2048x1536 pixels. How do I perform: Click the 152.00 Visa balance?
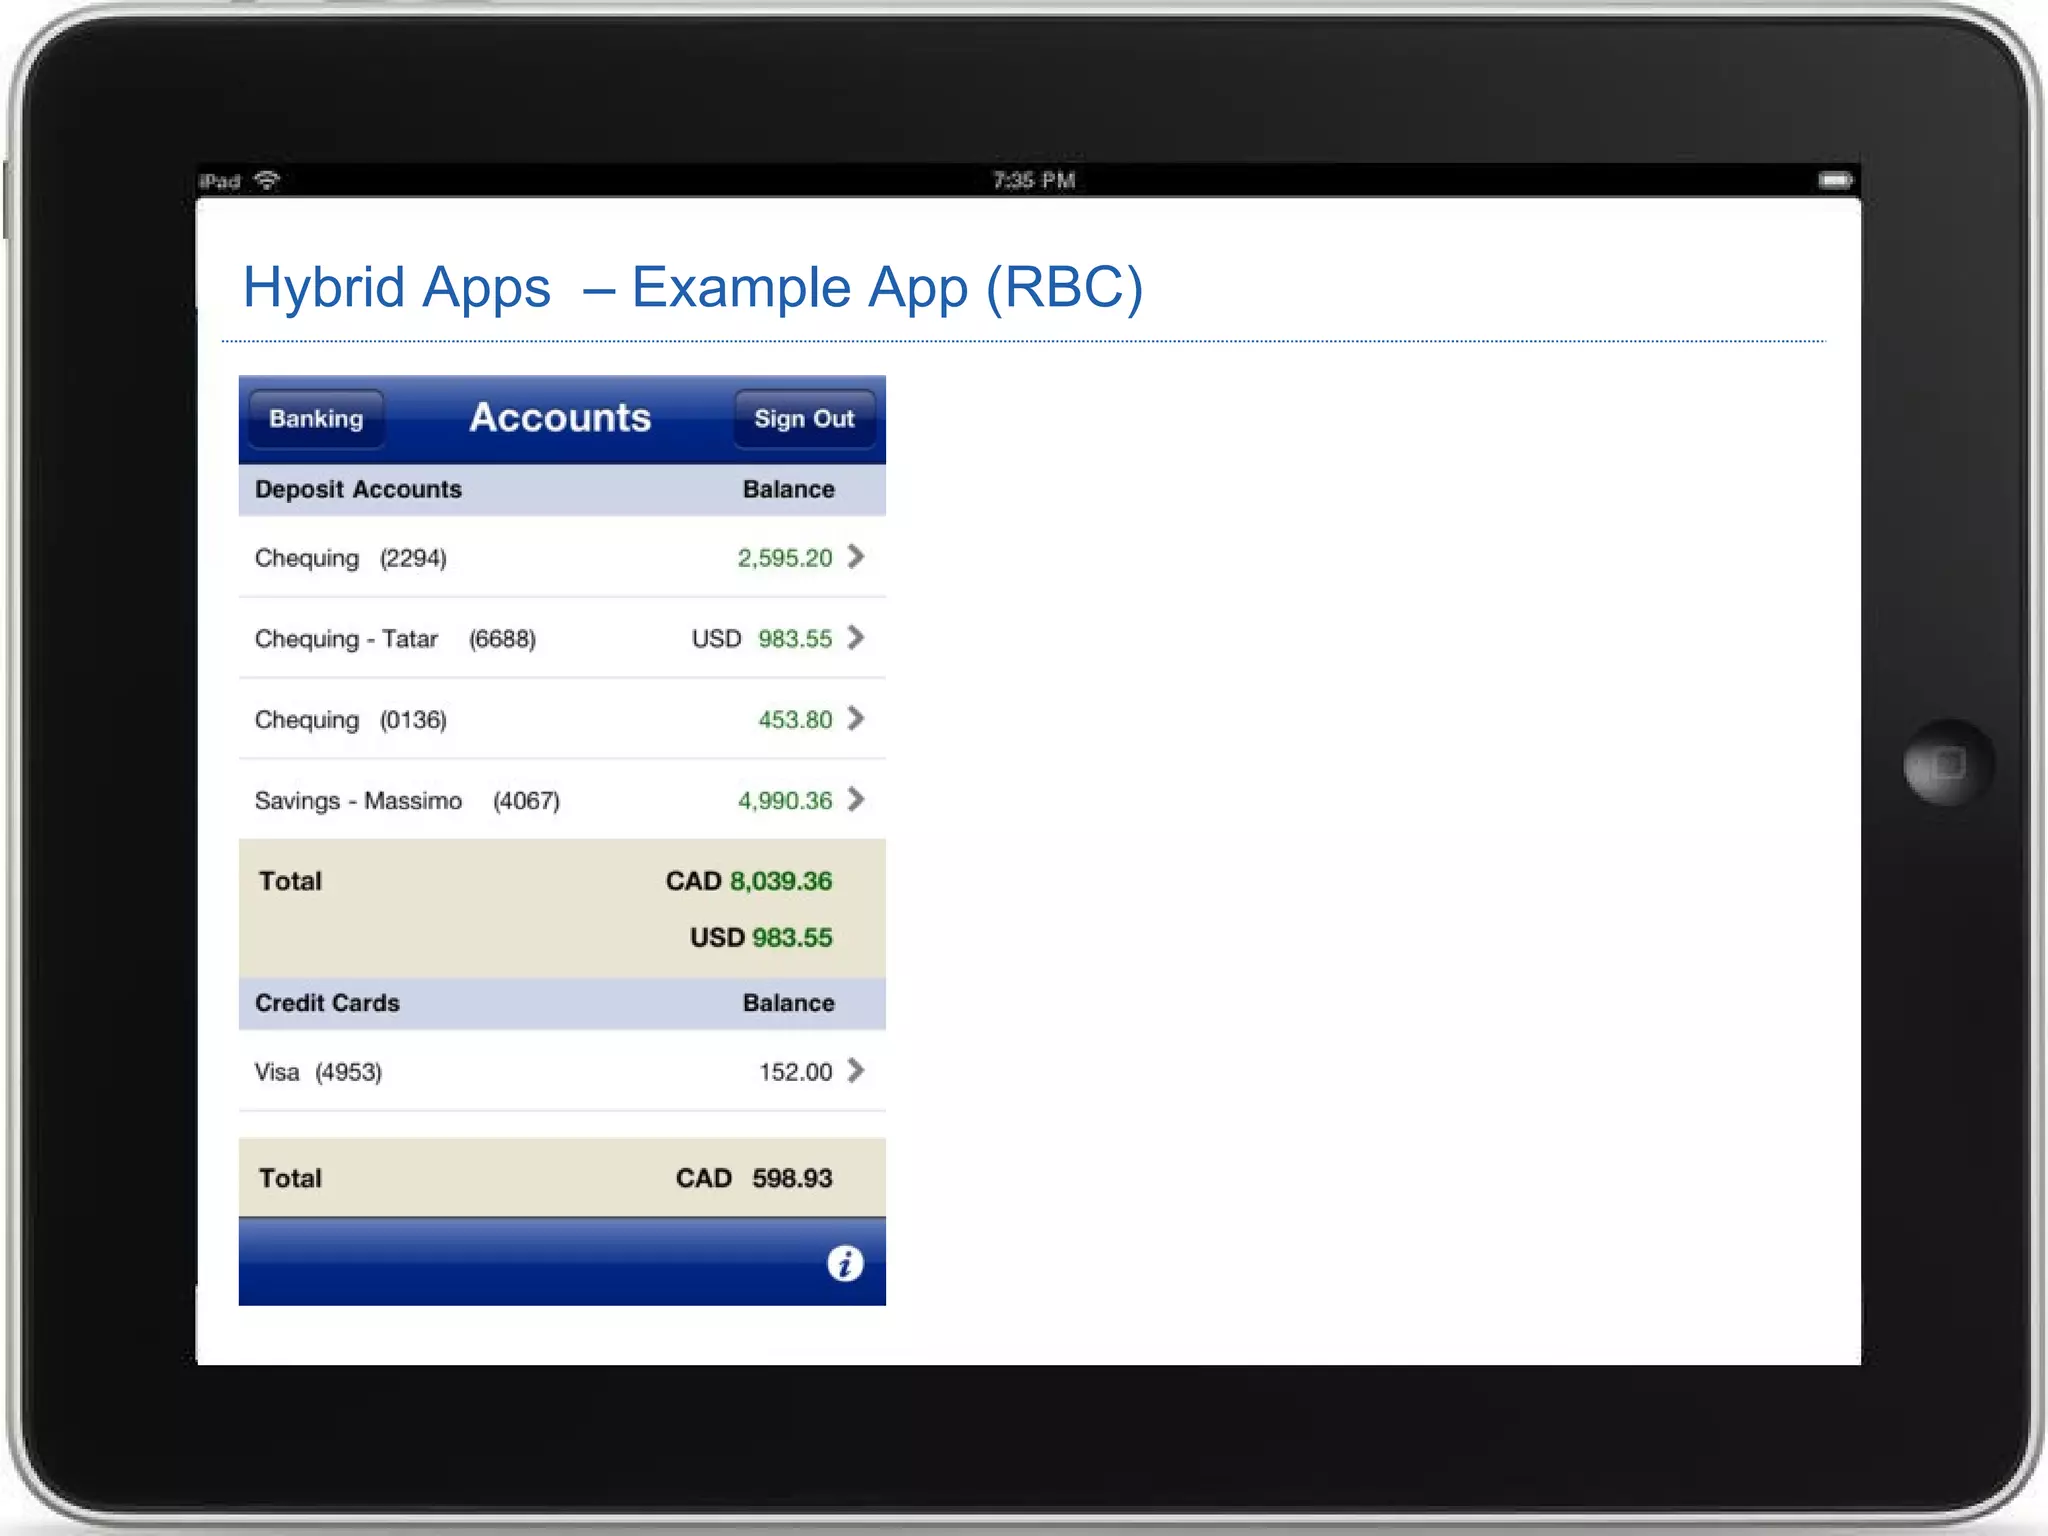tap(796, 1072)
